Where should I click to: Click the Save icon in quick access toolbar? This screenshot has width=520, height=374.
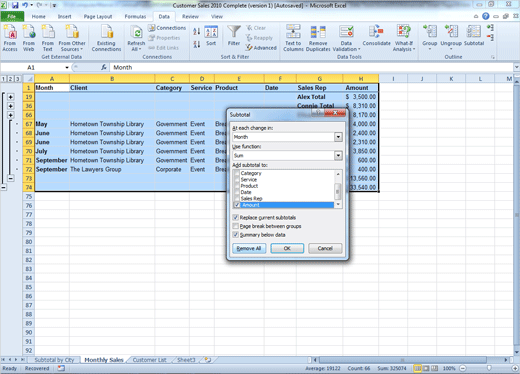[15, 5]
